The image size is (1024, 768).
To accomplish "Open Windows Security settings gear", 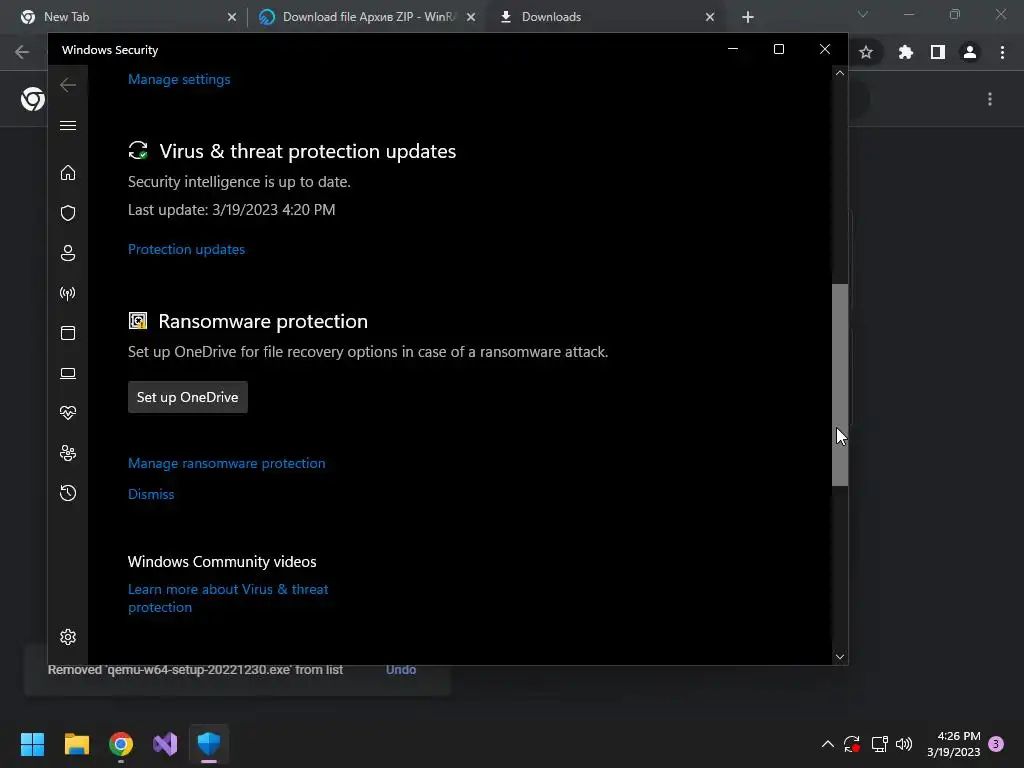I will click(x=68, y=637).
